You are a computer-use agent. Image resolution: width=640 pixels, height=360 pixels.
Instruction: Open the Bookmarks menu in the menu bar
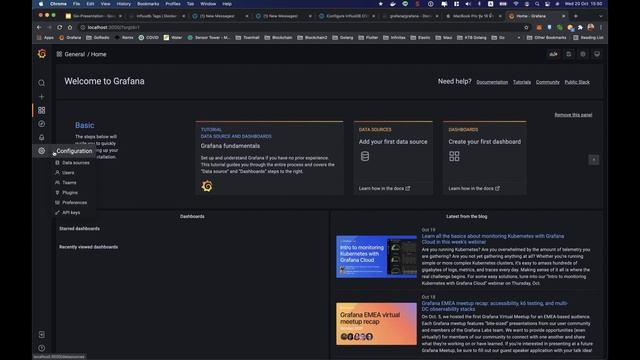coord(148,4)
